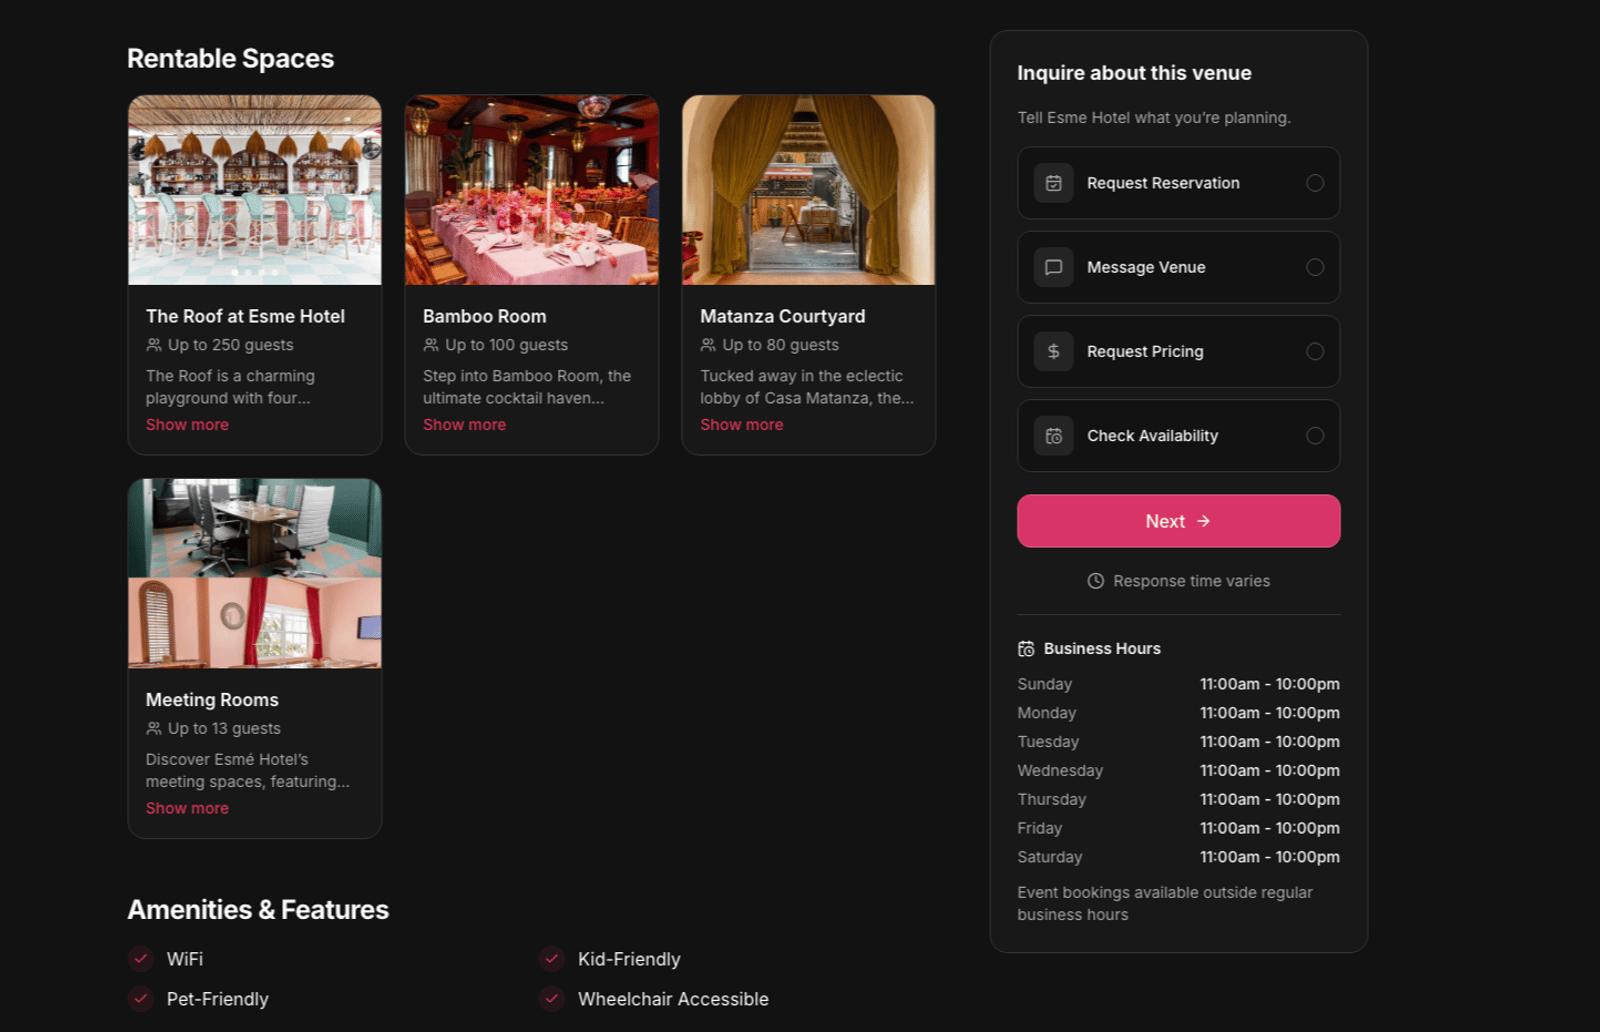Screen dimensions: 1600x1032
Task: Click the Wheelchair Accessible checkmark icon
Action: pos(552,998)
